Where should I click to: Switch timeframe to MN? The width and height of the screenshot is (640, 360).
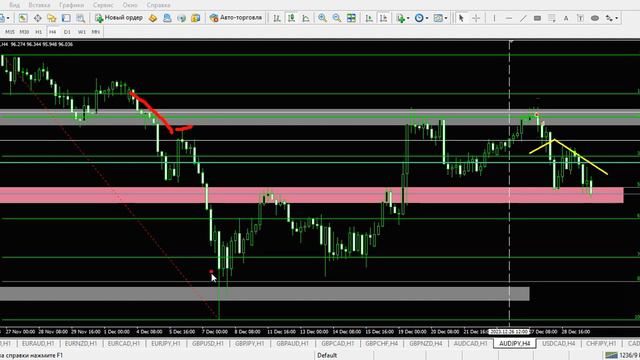[x=96, y=32]
